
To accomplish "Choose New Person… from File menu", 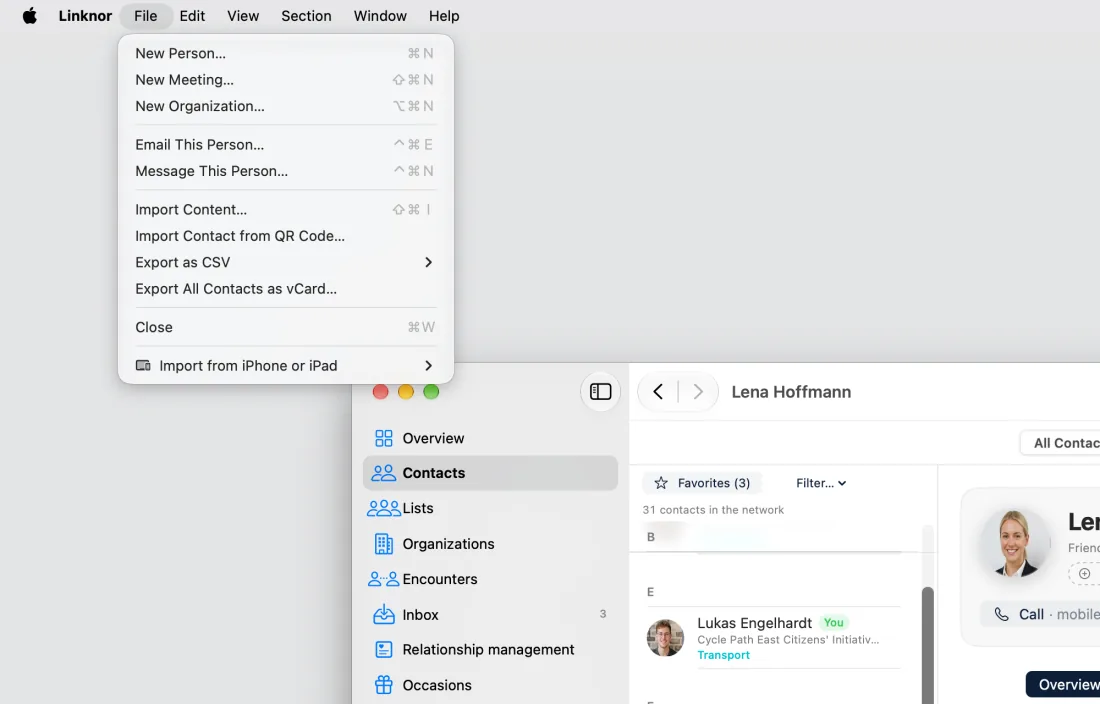I will [x=286, y=53].
